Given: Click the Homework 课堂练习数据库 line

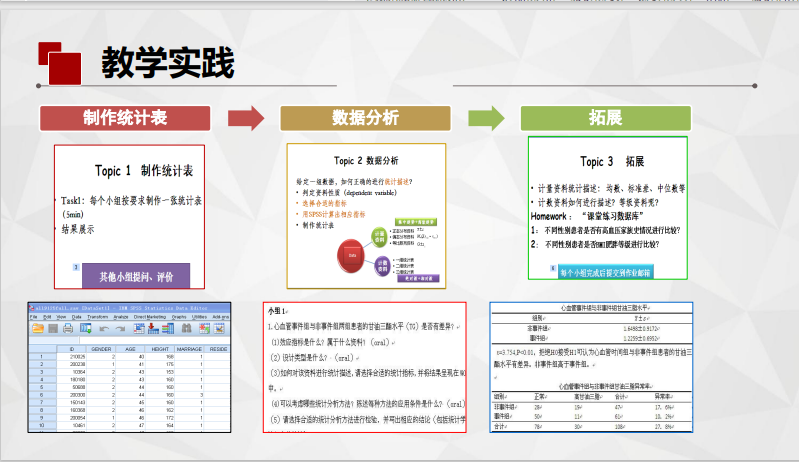Looking at the screenshot, I should [x=588, y=216].
